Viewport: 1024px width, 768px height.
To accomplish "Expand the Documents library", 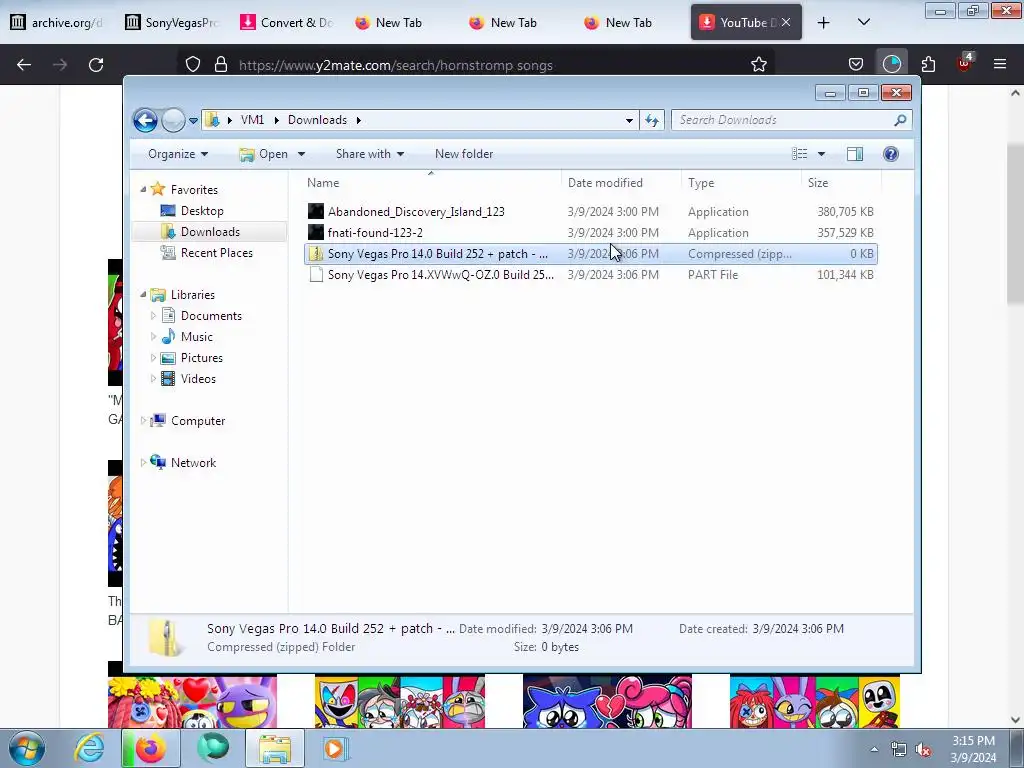I will 153,316.
